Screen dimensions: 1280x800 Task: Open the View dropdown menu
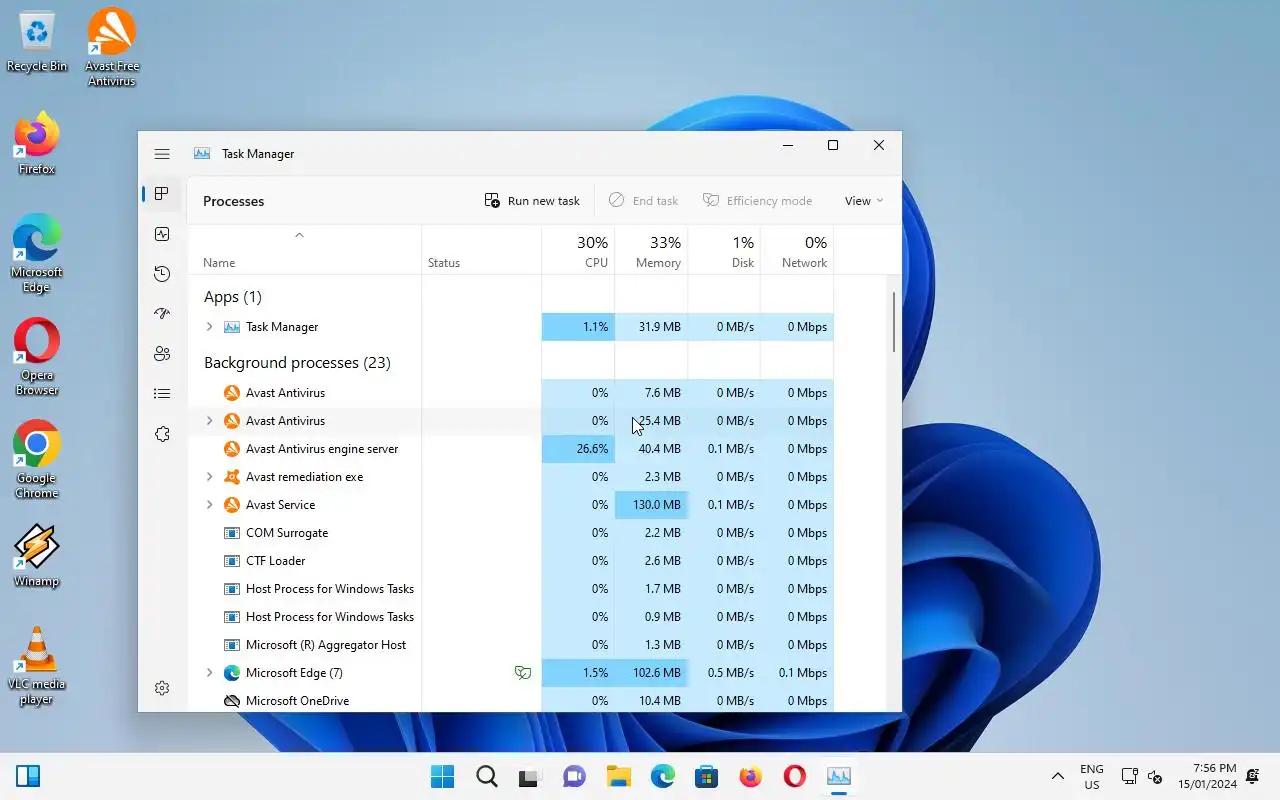coord(864,201)
